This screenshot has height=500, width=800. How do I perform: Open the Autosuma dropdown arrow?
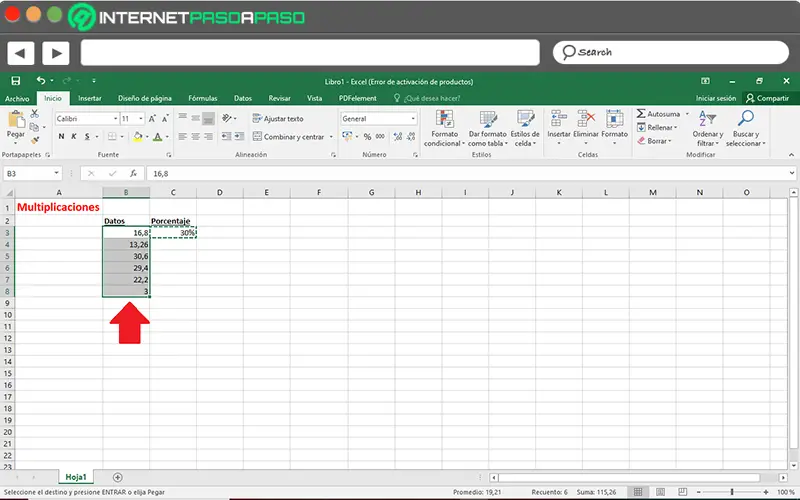click(x=687, y=114)
